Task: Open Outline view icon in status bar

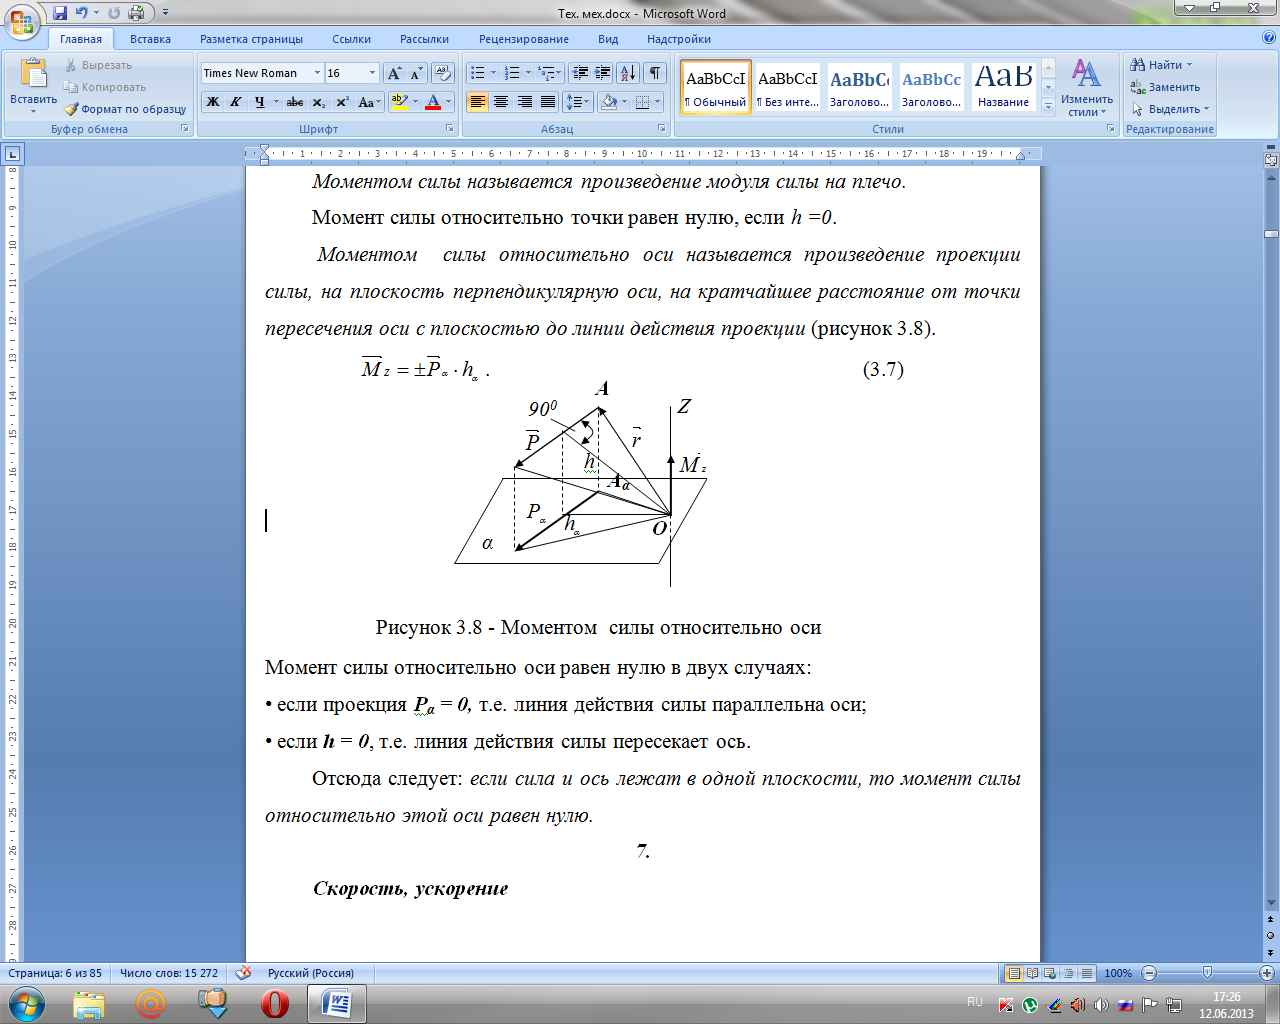Action: [x=1068, y=973]
